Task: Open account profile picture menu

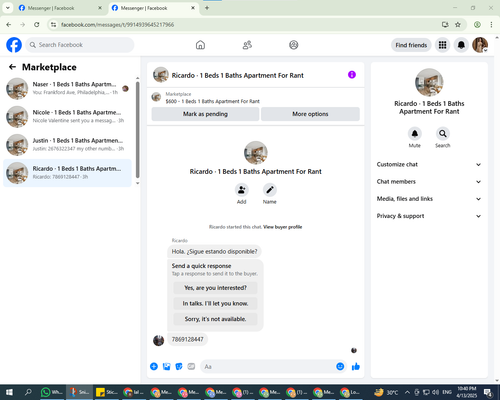Action: pyautogui.click(x=480, y=45)
